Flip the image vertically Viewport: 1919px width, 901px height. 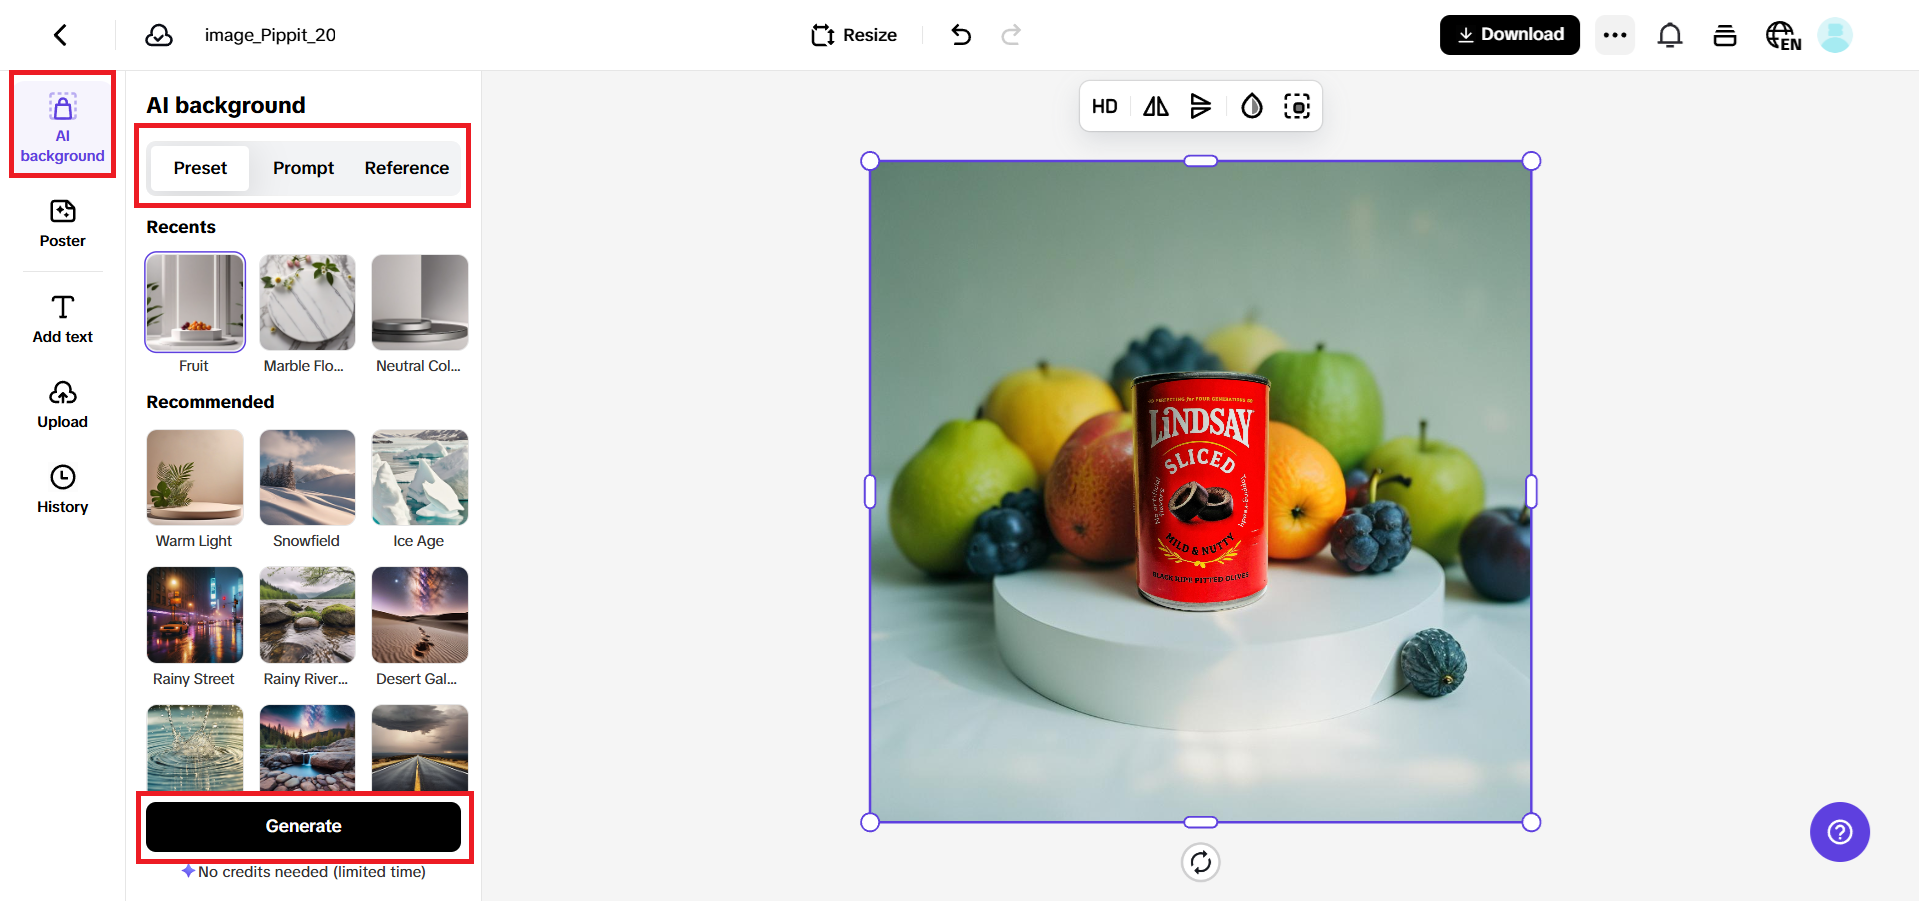tap(1201, 106)
